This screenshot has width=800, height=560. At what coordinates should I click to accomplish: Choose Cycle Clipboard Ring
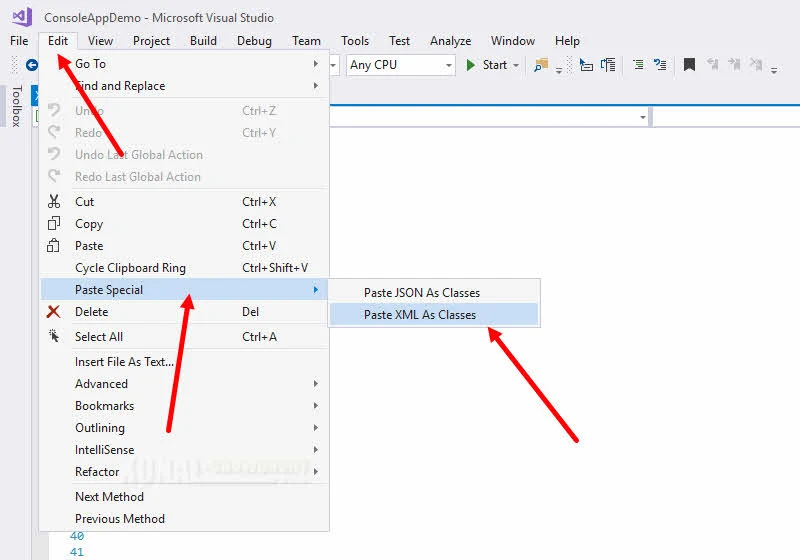coord(184,268)
